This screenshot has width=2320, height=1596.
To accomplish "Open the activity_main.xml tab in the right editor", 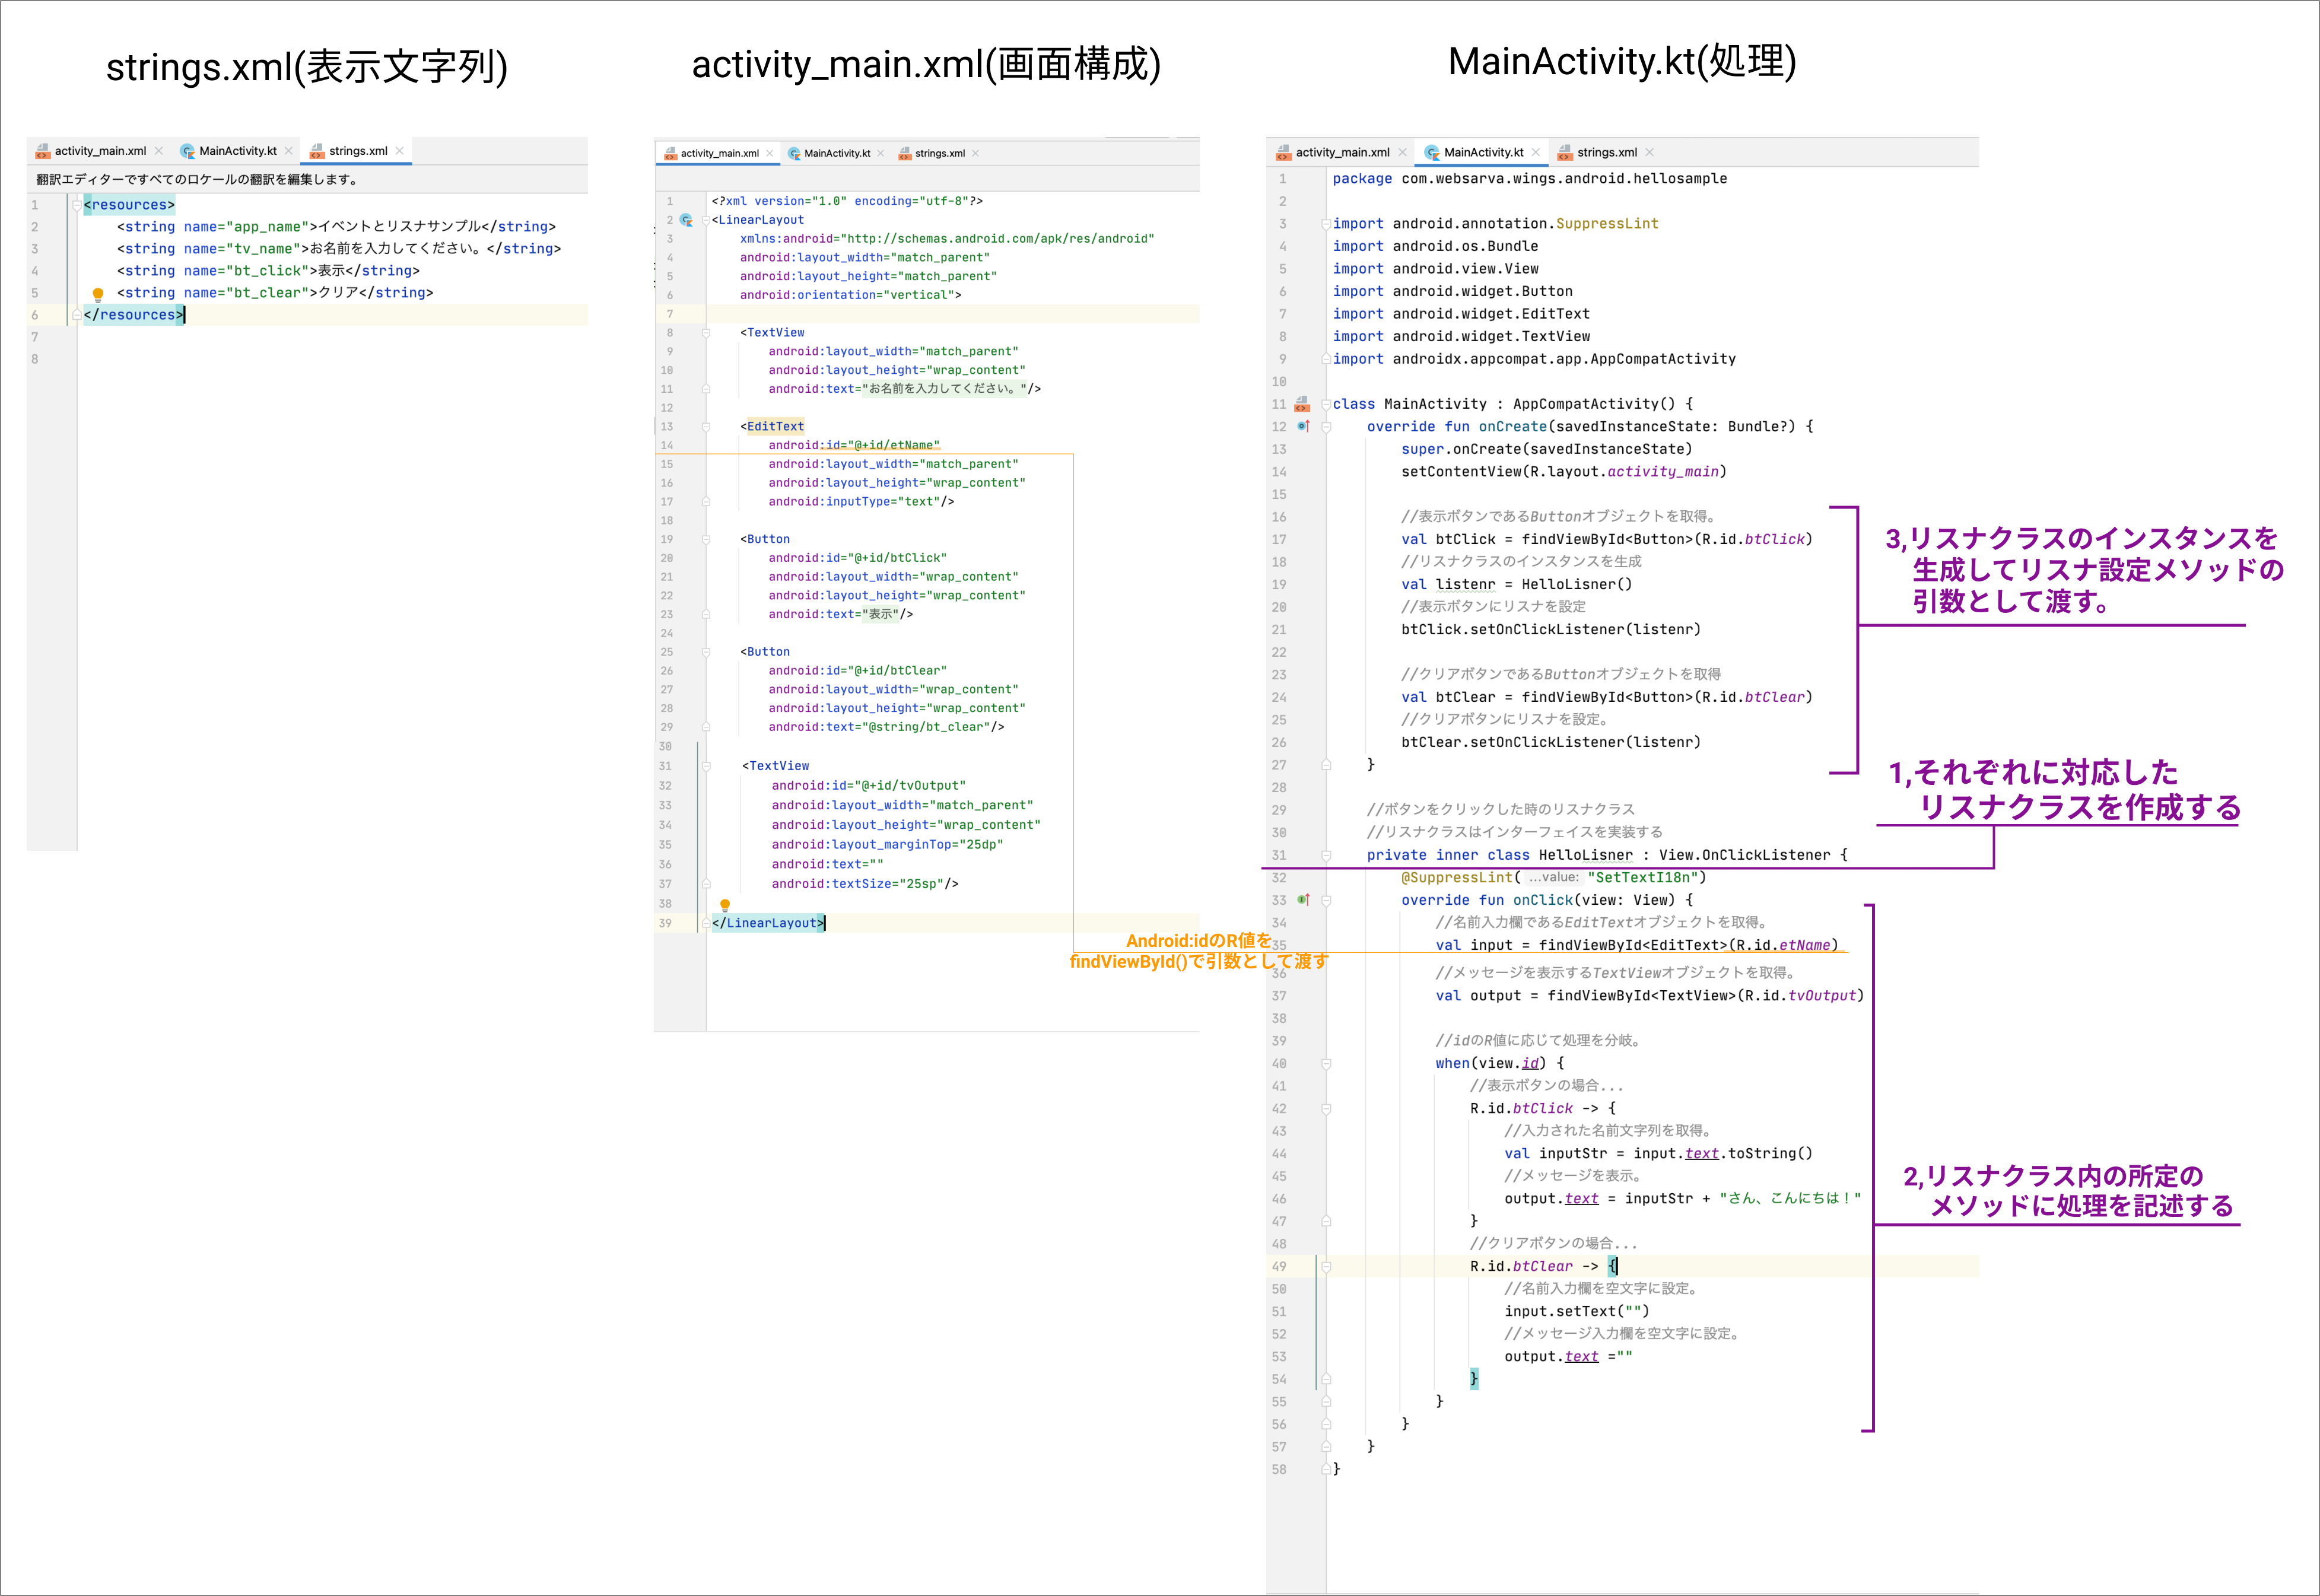I will (x=1342, y=153).
